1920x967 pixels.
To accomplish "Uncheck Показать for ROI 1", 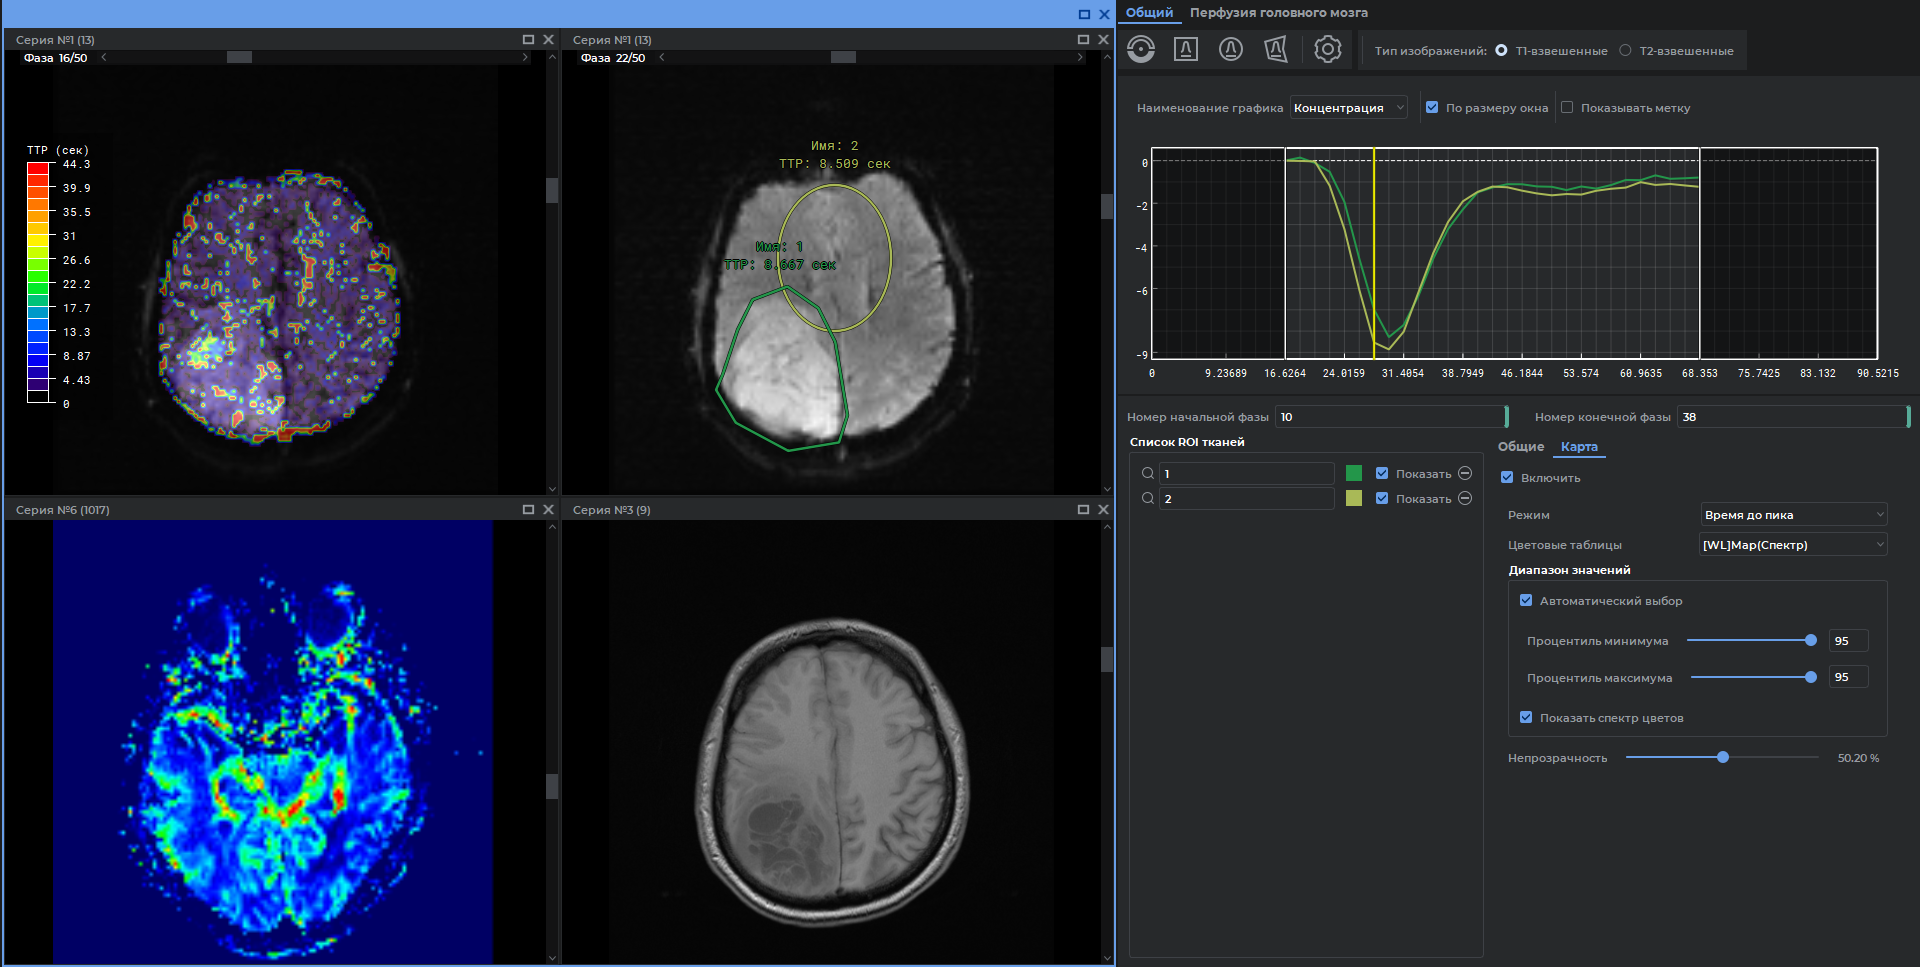I will coord(1382,473).
